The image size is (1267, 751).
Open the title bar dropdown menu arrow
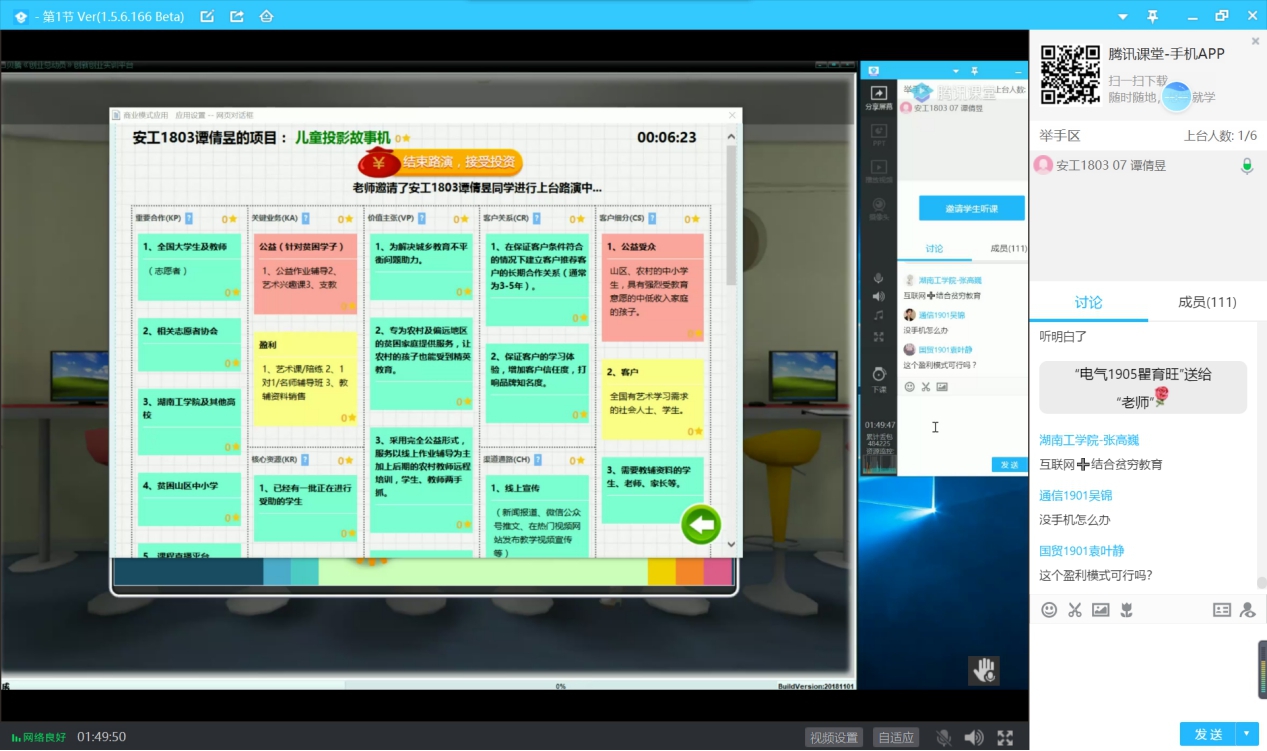click(1123, 16)
